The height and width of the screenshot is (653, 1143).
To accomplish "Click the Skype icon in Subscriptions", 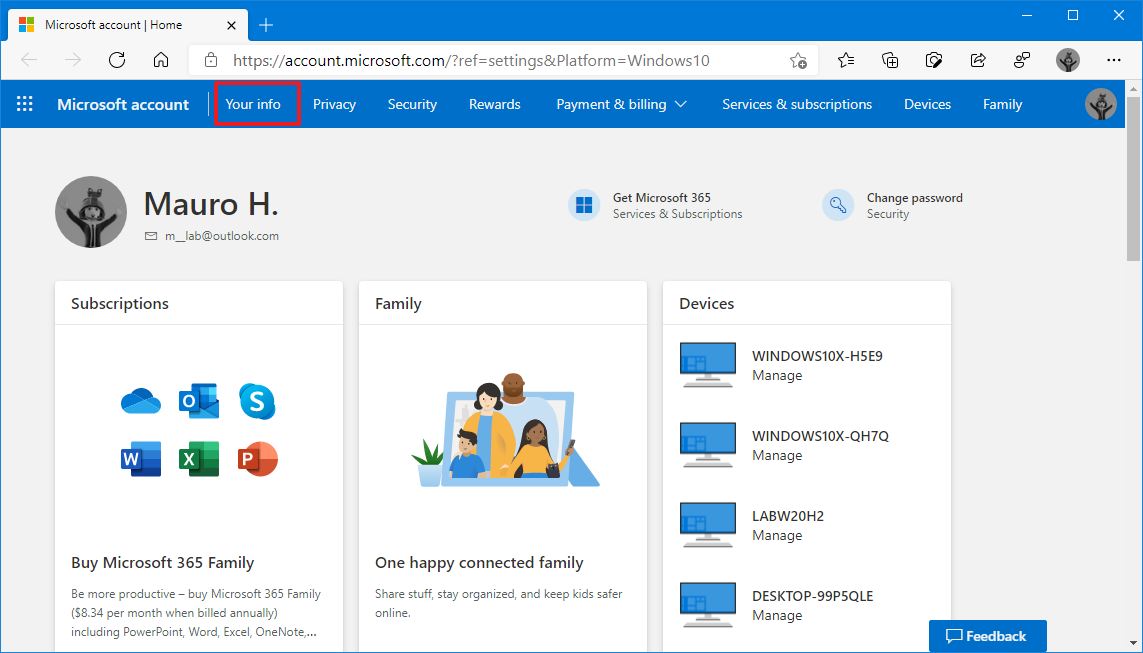I will pos(257,401).
